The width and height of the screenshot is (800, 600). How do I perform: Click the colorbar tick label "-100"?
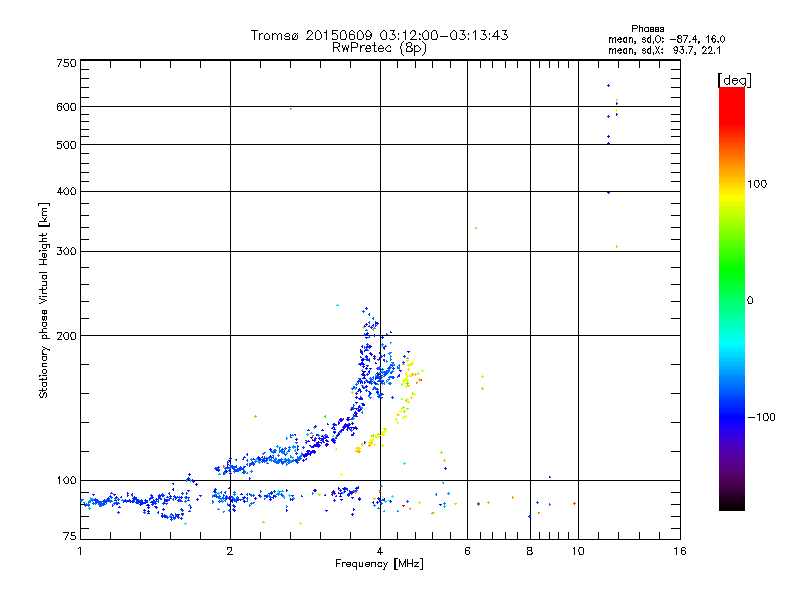761,417
